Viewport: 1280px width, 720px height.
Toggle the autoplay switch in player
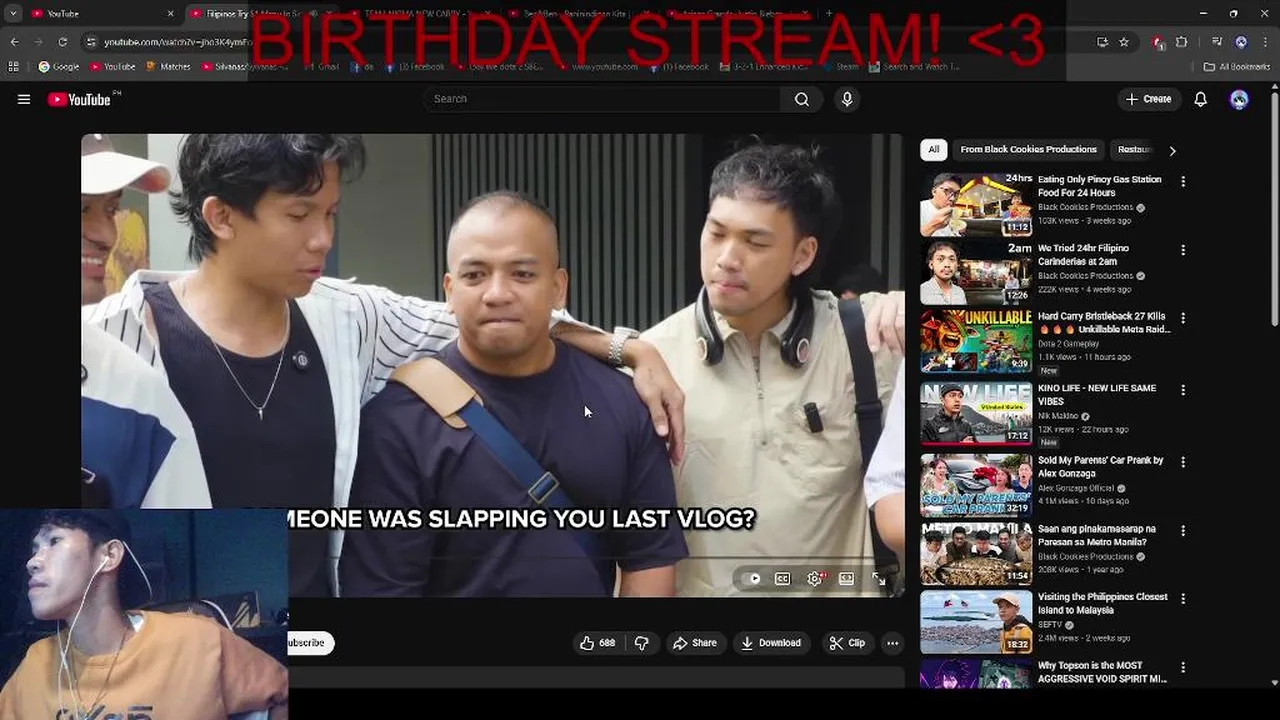click(752, 578)
